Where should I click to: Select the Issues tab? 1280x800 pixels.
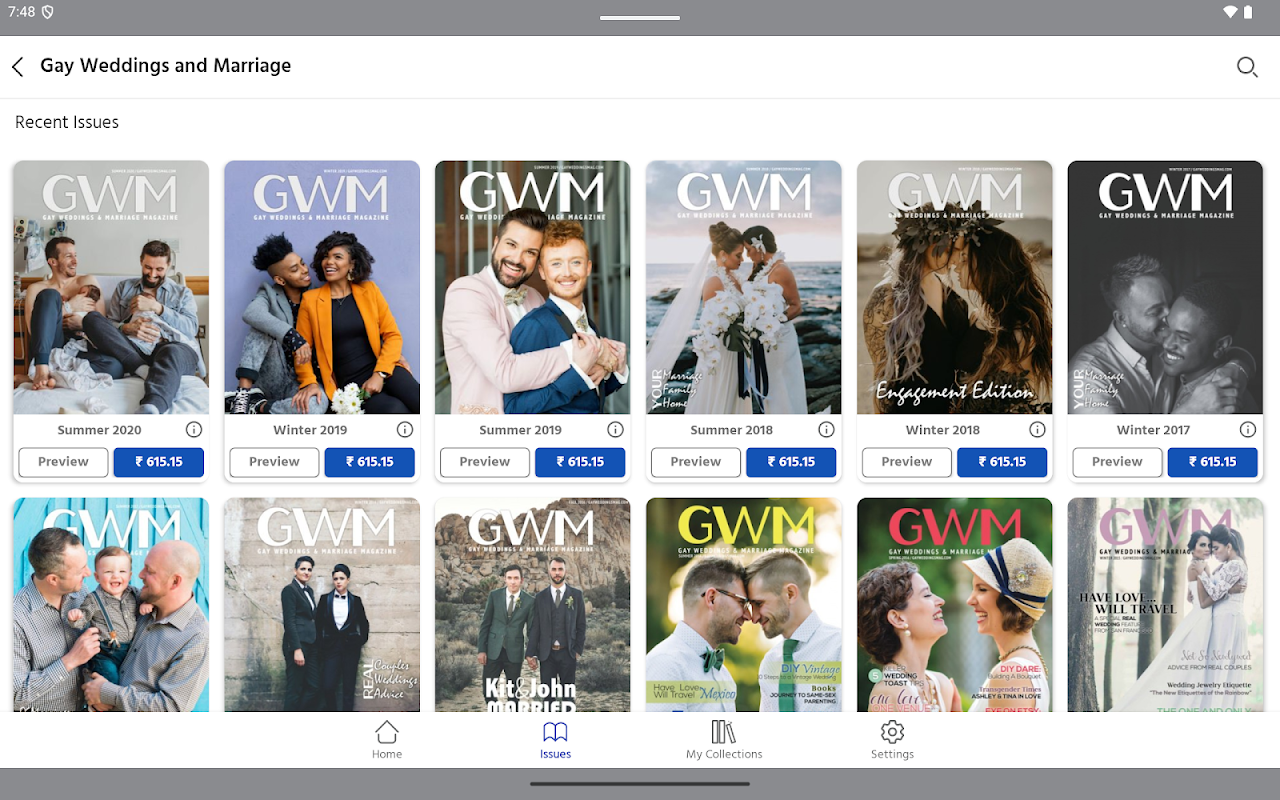click(555, 740)
